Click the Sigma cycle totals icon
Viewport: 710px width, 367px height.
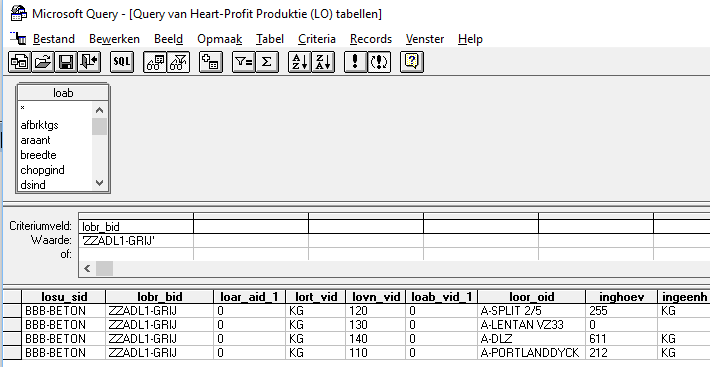pyautogui.click(x=267, y=62)
